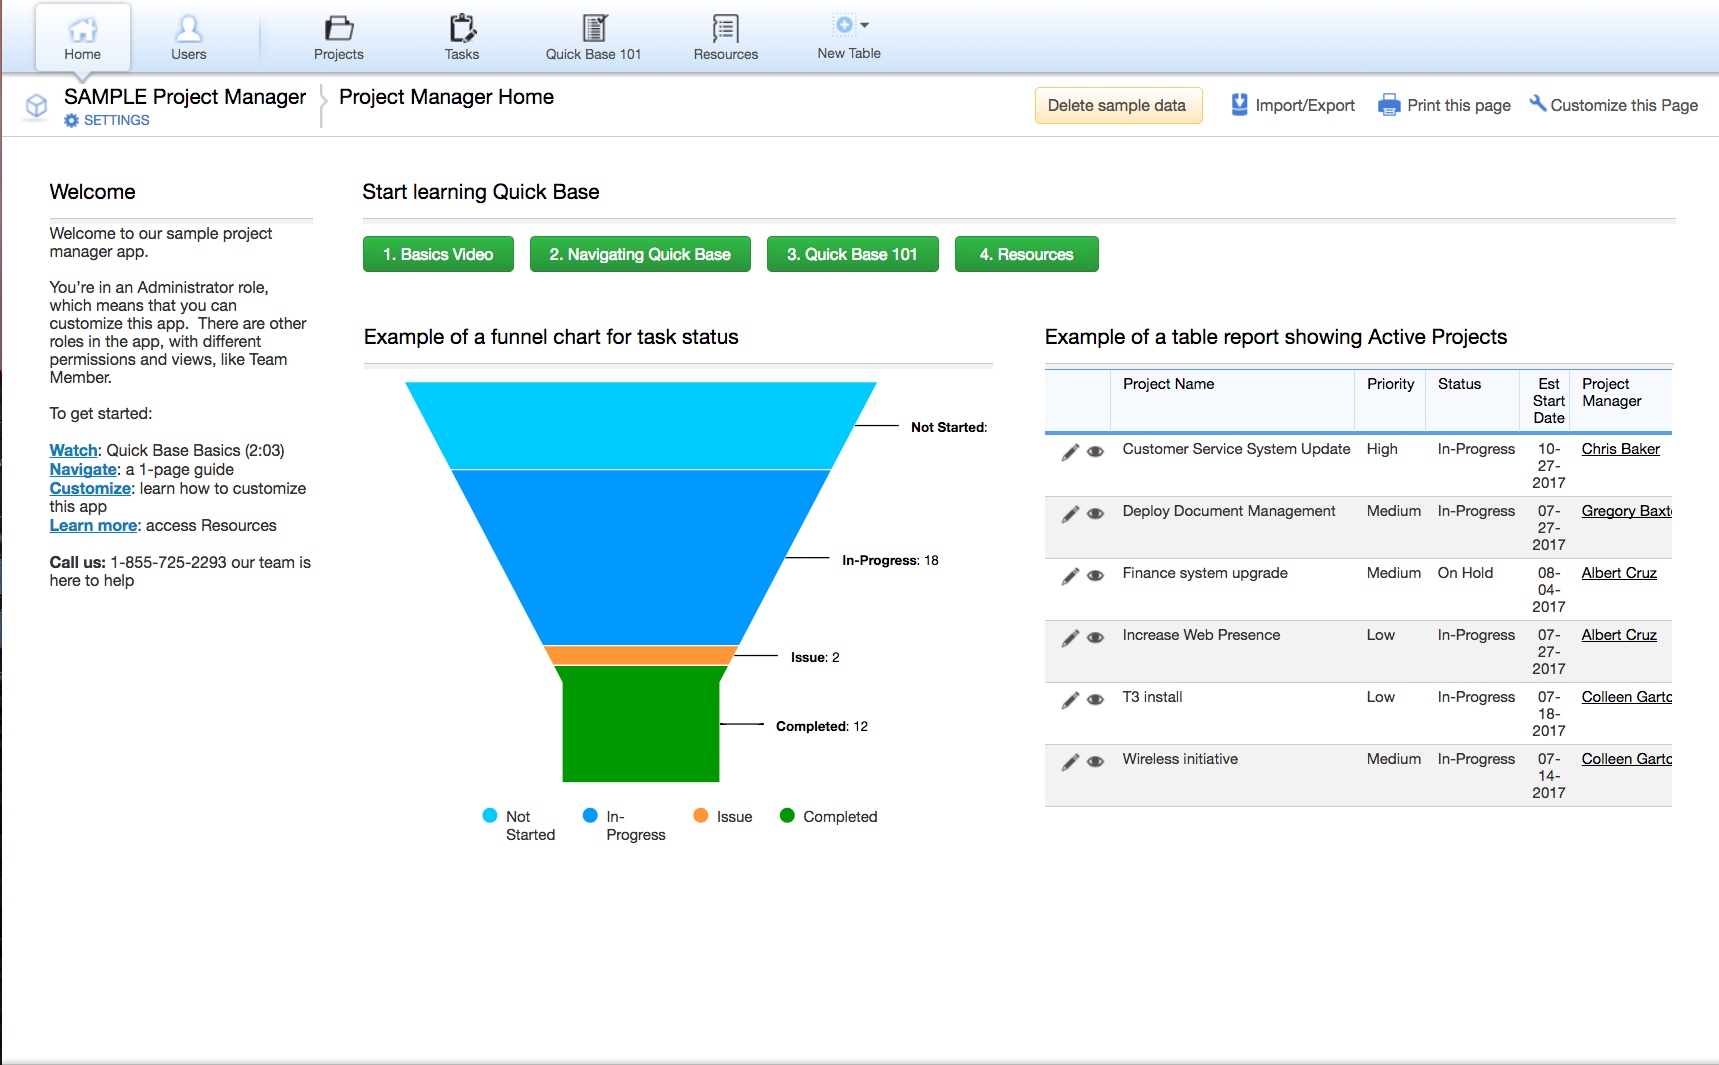Open Colleen Garton link in Wireless initiative row
This screenshot has height=1065, width=1719.
(1626, 759)
